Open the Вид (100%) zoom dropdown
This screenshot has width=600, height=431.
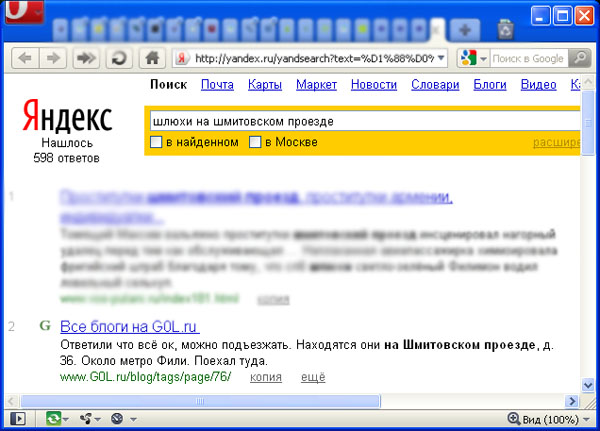(x=586, y=420)
